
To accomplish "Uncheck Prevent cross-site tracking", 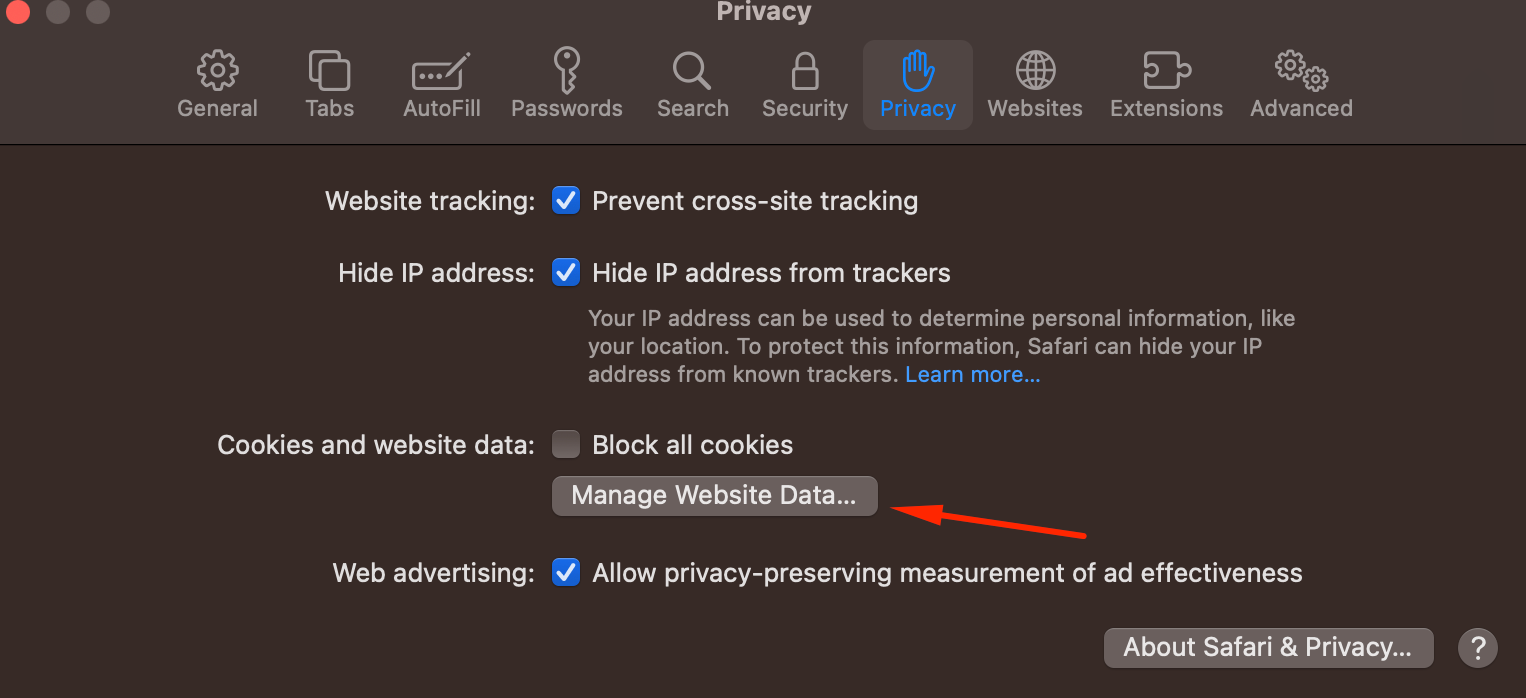I will pos(566,201).
